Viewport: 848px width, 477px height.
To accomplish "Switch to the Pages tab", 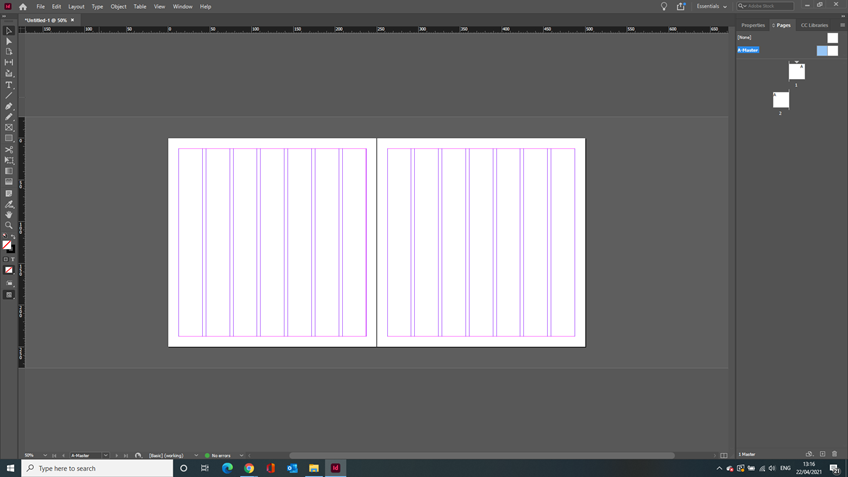I will (x=783, y=25).
